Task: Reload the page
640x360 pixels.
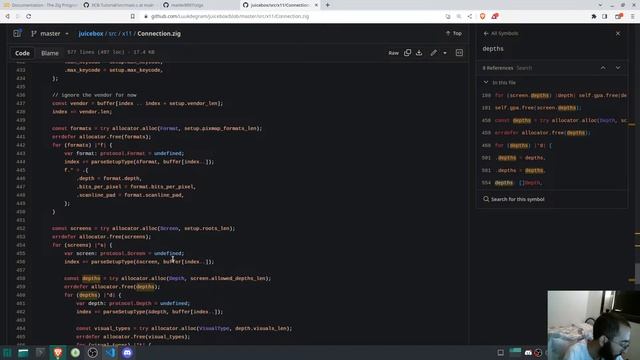Action: pyautogui.click(x=29, y=16)
